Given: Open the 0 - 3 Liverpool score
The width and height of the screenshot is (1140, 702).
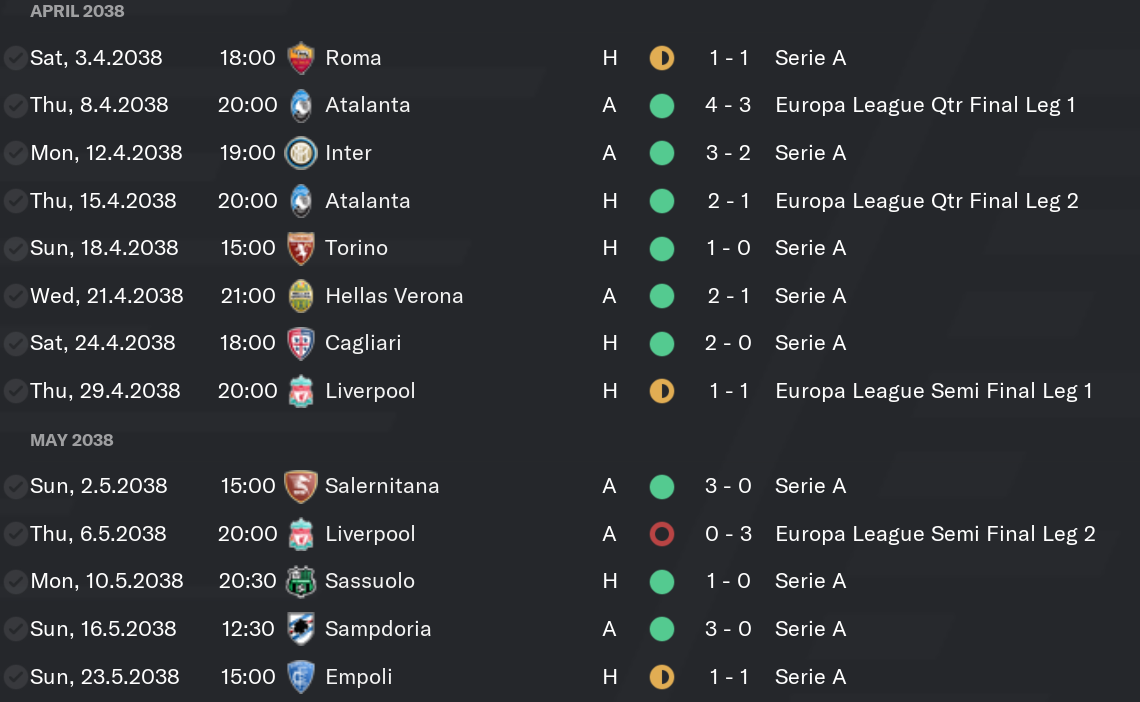Looking at the screenshot, I should click(728, 534).
